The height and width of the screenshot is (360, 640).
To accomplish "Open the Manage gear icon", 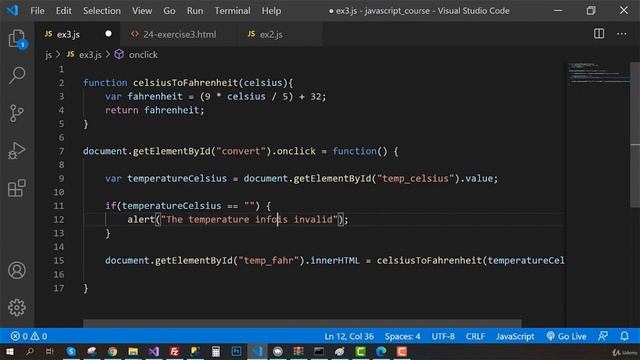I will pos(17,307).
